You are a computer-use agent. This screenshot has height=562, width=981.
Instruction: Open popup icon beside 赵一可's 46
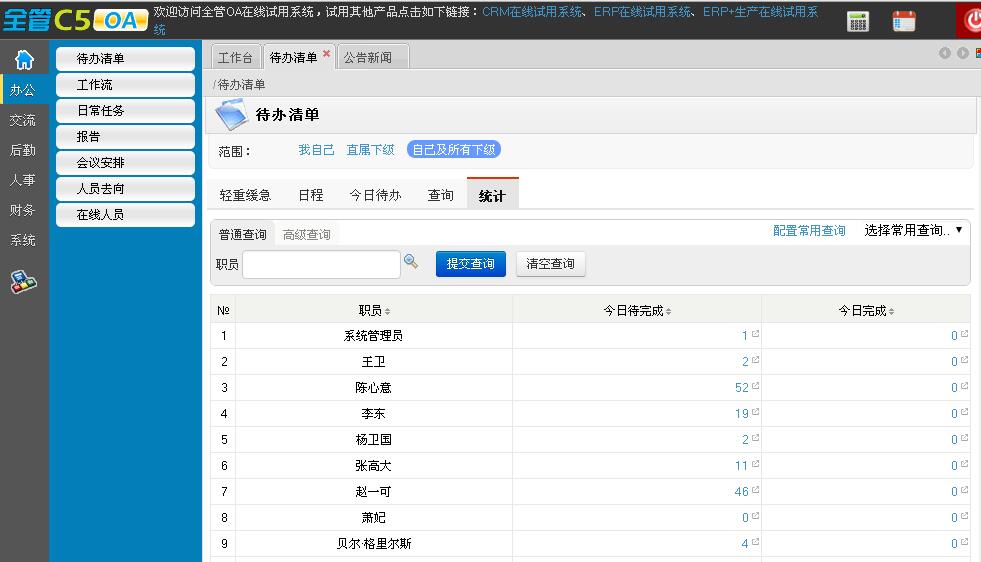pyautogui.click(x=756, y=489)
